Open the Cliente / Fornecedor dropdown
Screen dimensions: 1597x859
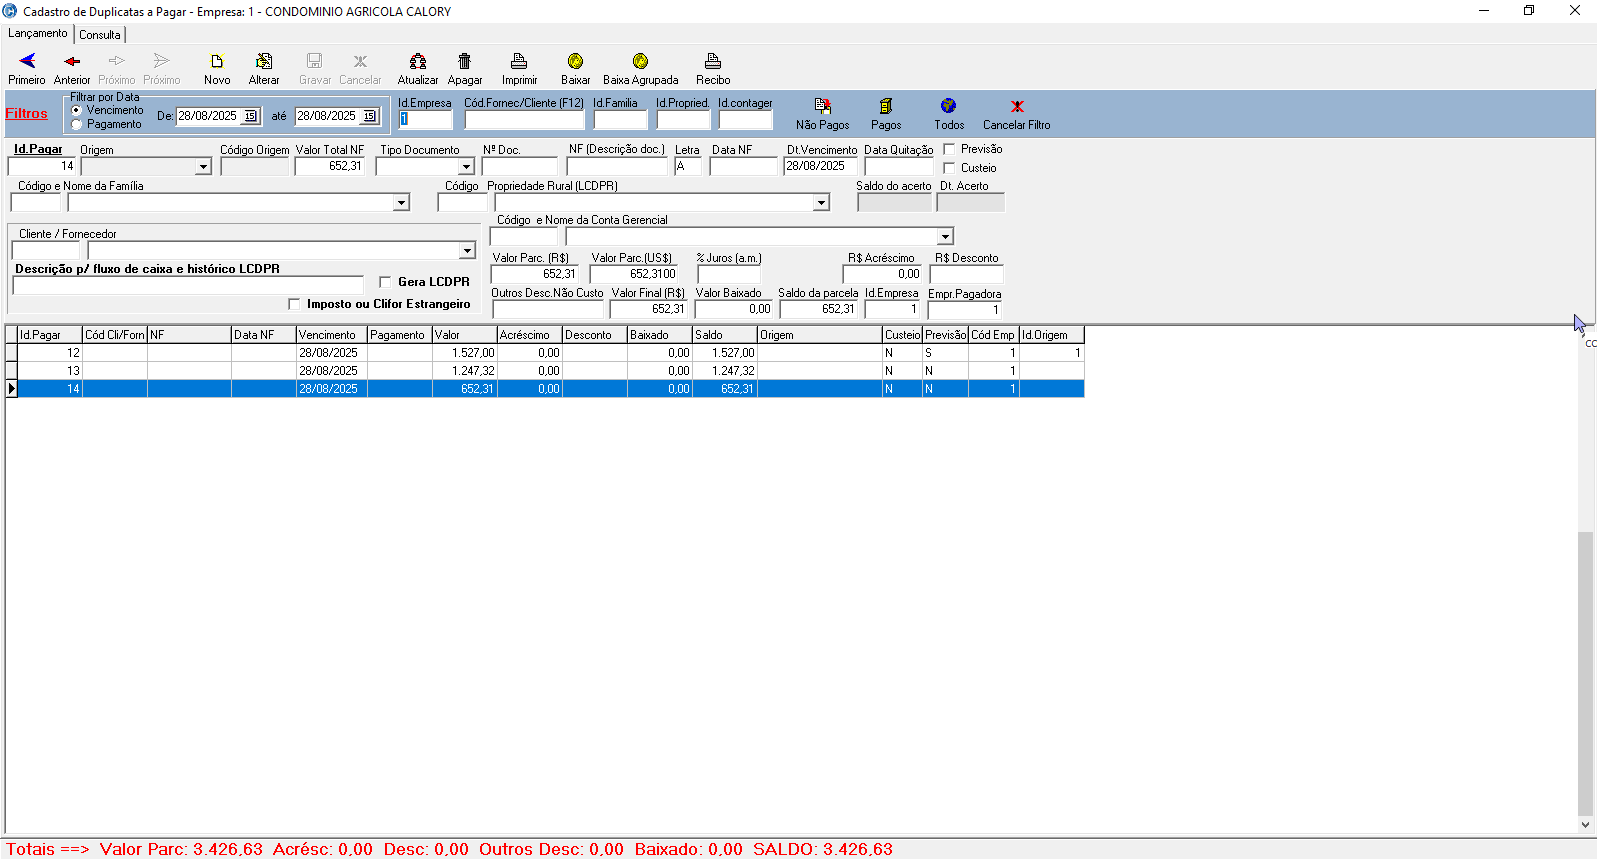point(467,251)
